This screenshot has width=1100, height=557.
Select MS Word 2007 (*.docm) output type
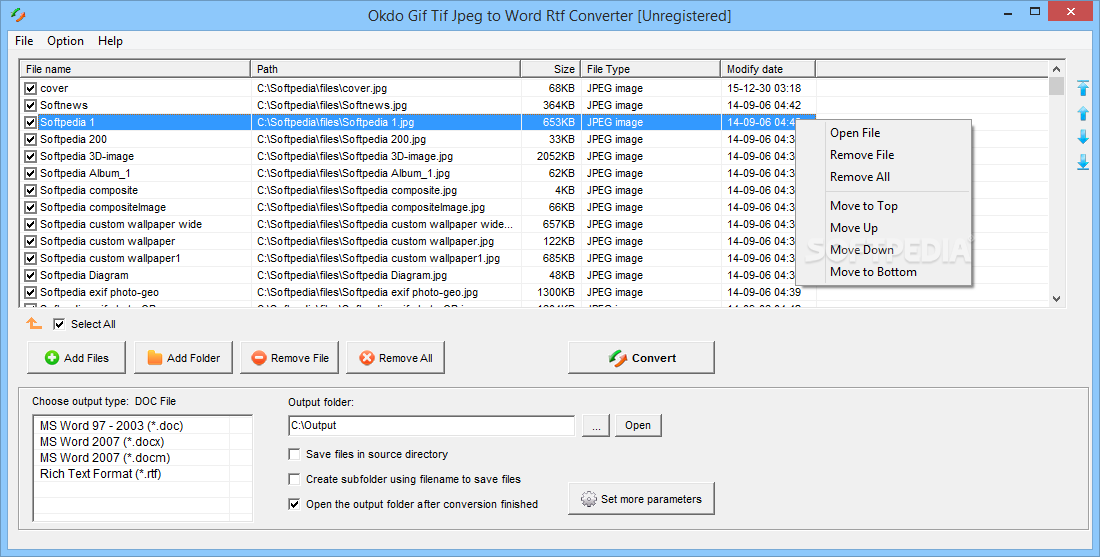point(105,458)
